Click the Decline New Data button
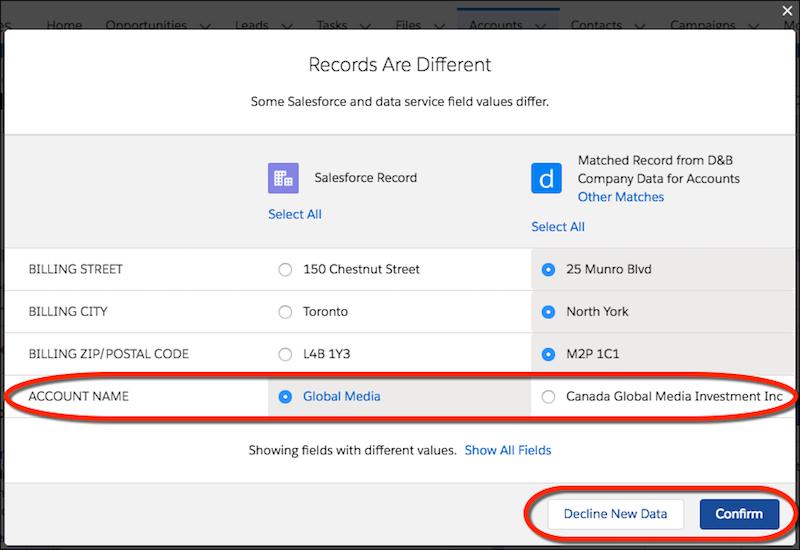The height and width of the screenshot is (550, 800). tap(615, 514)
